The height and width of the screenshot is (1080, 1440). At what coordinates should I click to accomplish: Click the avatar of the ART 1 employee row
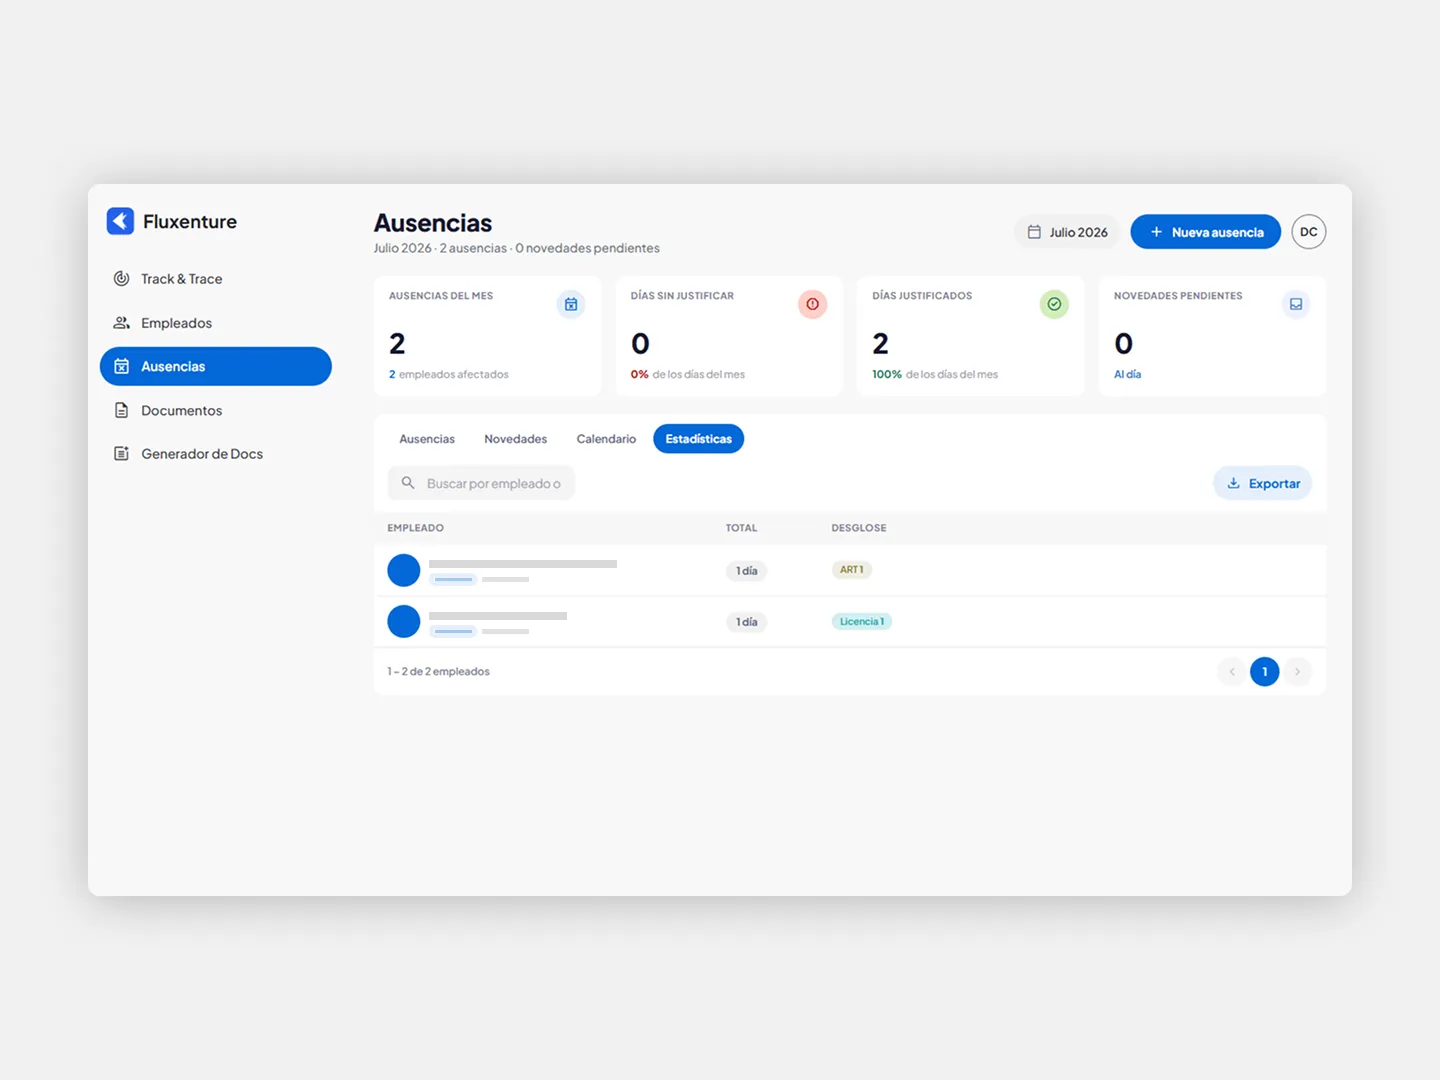point(404,570)
